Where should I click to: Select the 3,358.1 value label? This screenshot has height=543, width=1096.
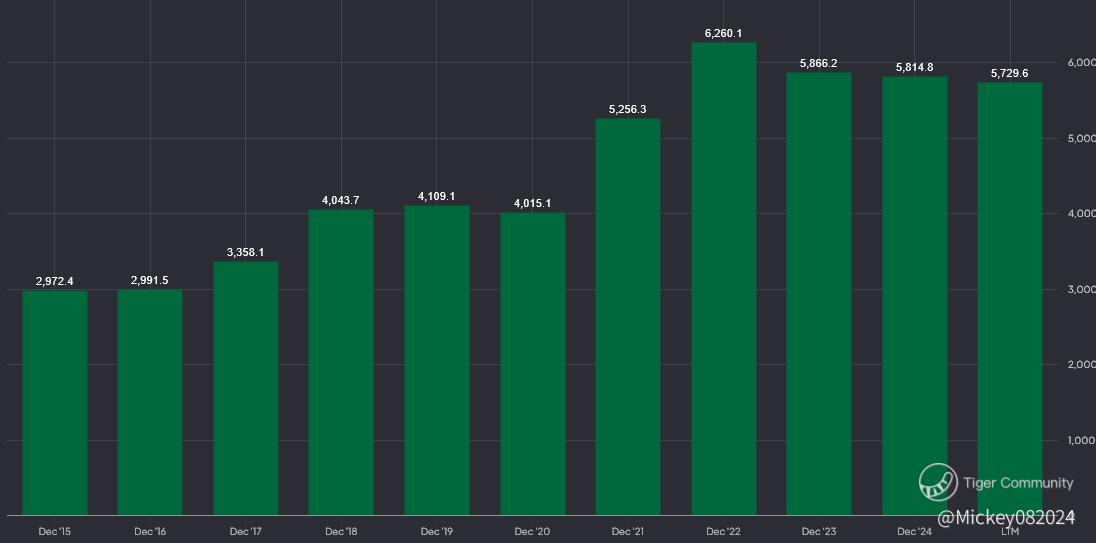click(x=246, y=252)
